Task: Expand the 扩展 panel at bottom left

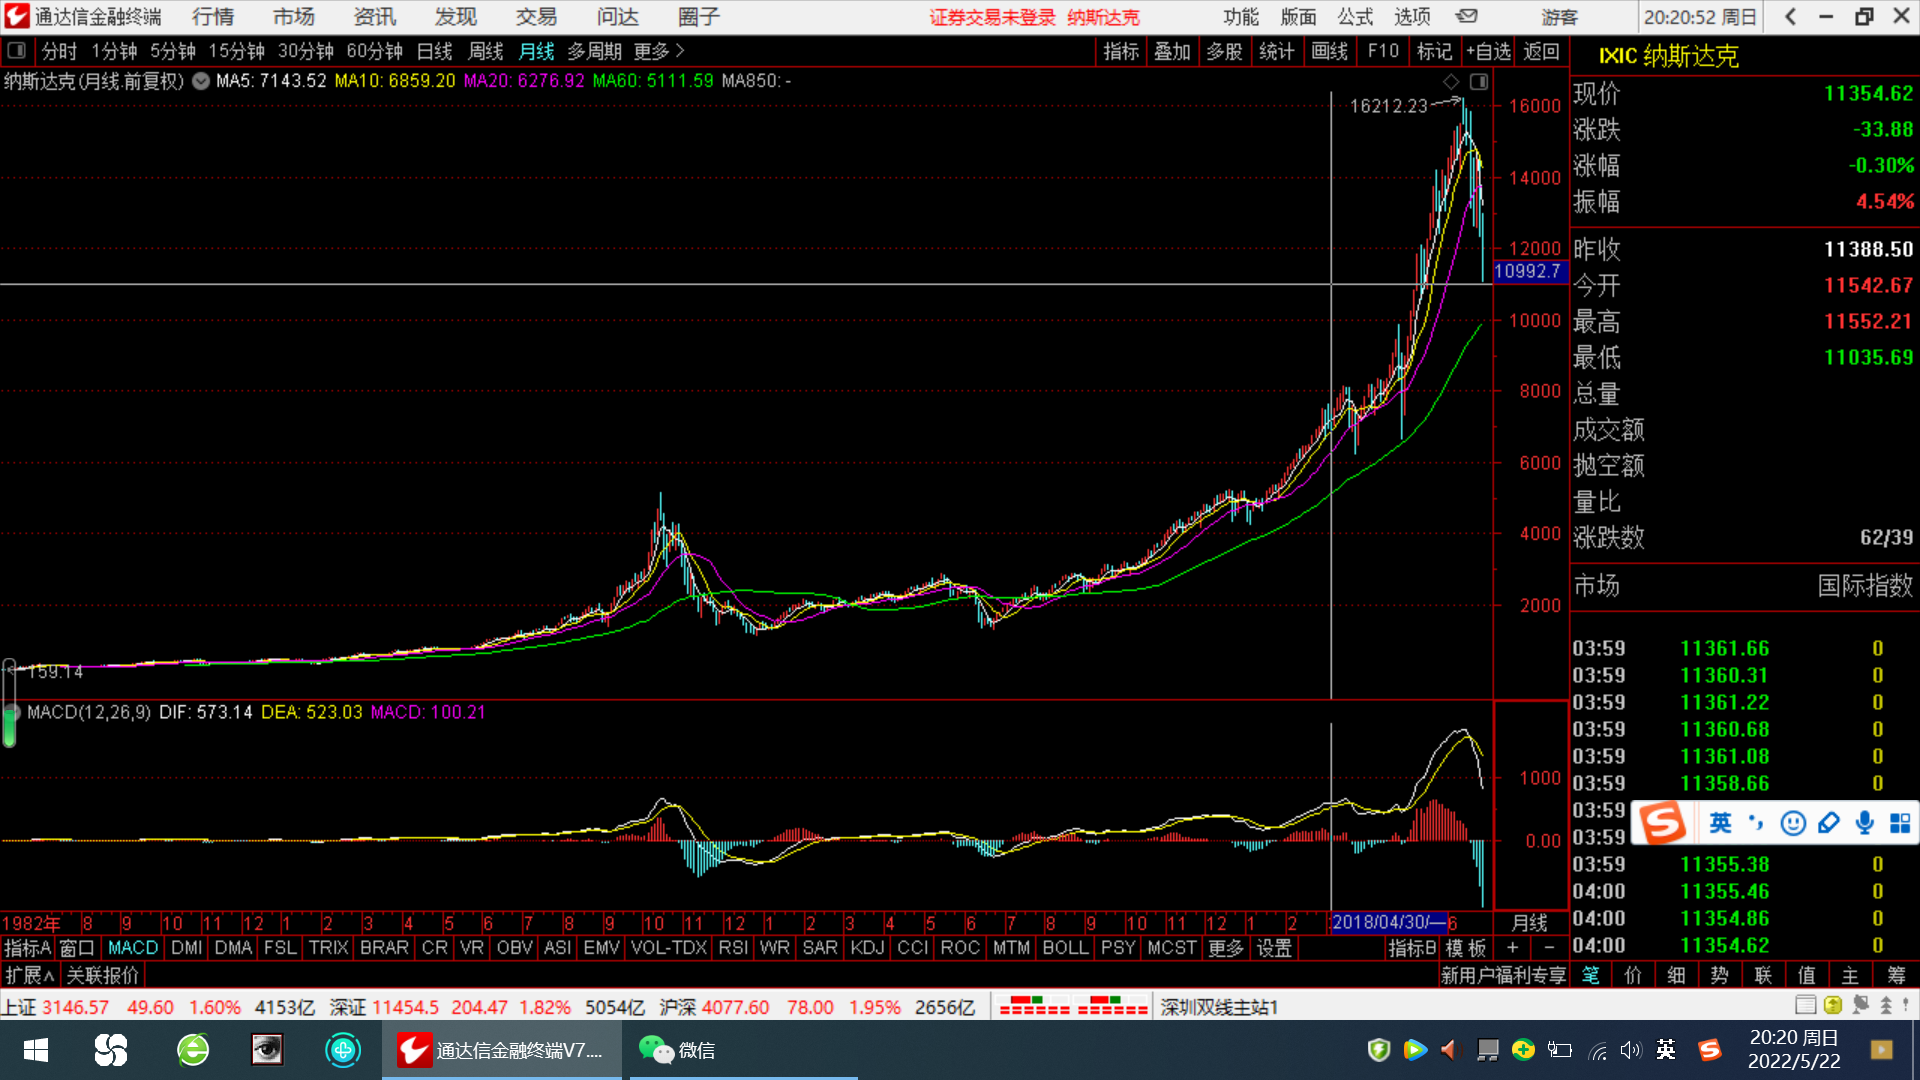Action: (30, 975)
